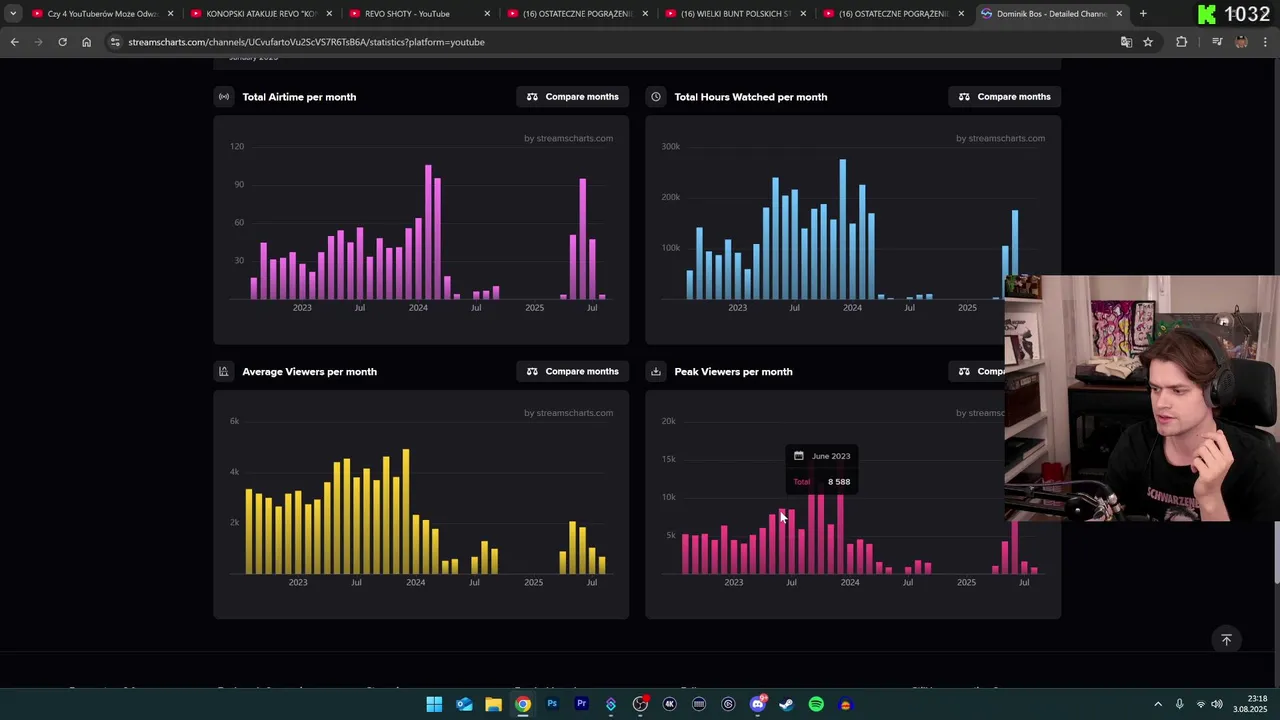The width and height of the screenshot is (1280, 720).
Task: Open Discord from the taskbar
Action: pos(757,705)
